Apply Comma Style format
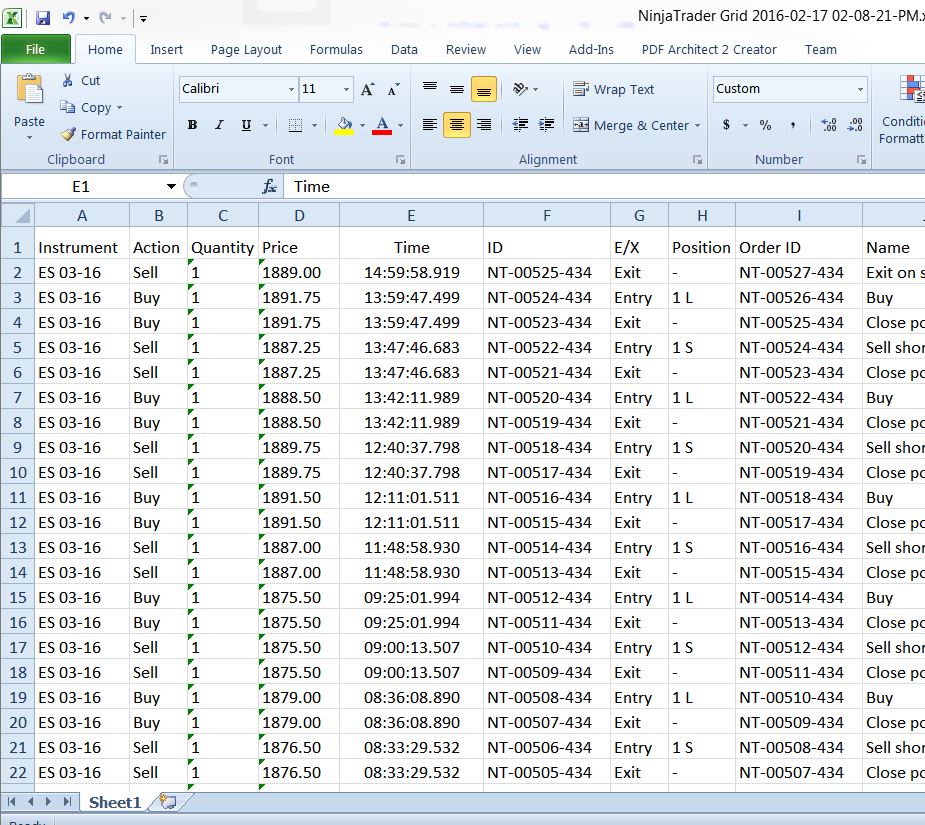Viewport: 925px width, 825px height. [x=793, y=125]
